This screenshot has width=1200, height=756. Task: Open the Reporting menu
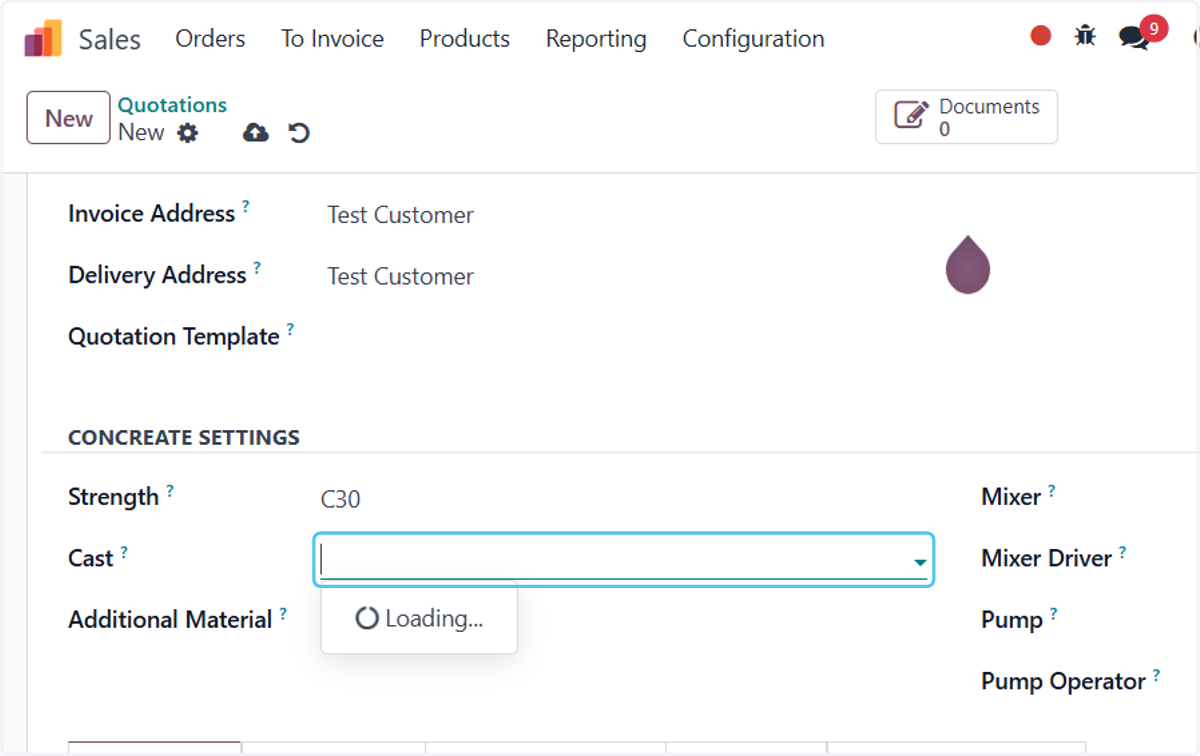tap(596, 39)
